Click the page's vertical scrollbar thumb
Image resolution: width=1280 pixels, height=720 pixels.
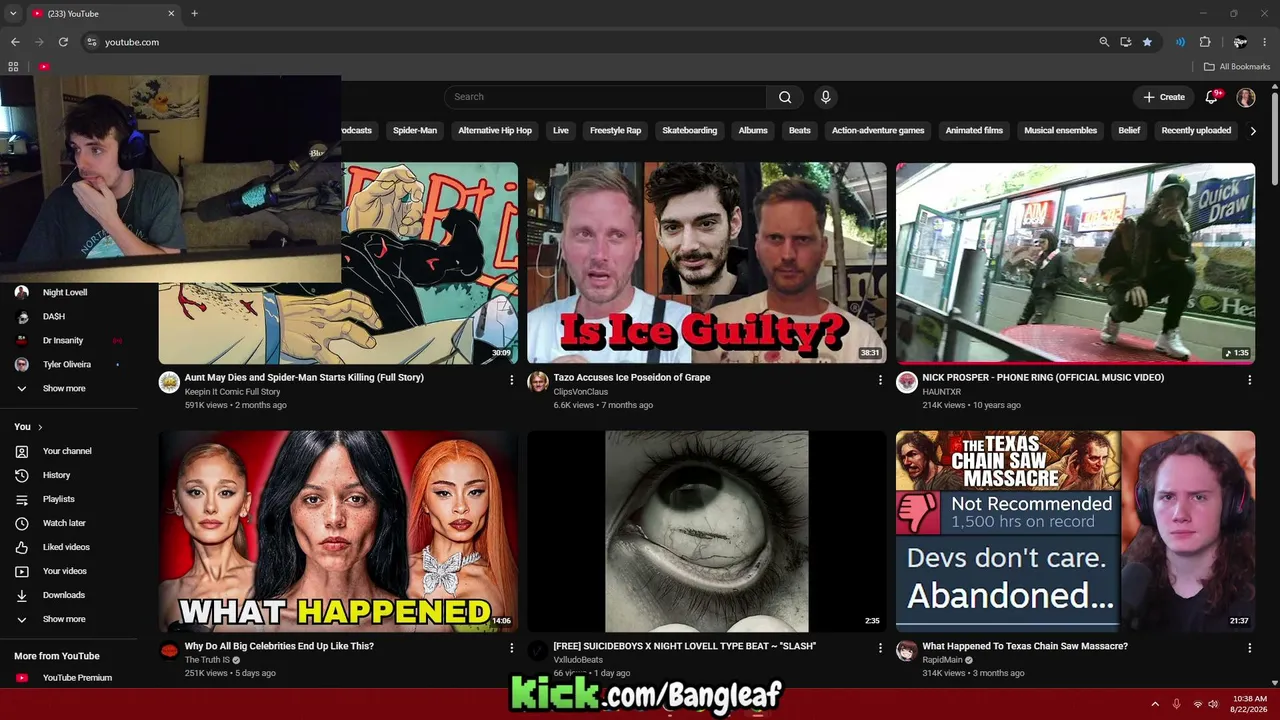(1275, 137)
